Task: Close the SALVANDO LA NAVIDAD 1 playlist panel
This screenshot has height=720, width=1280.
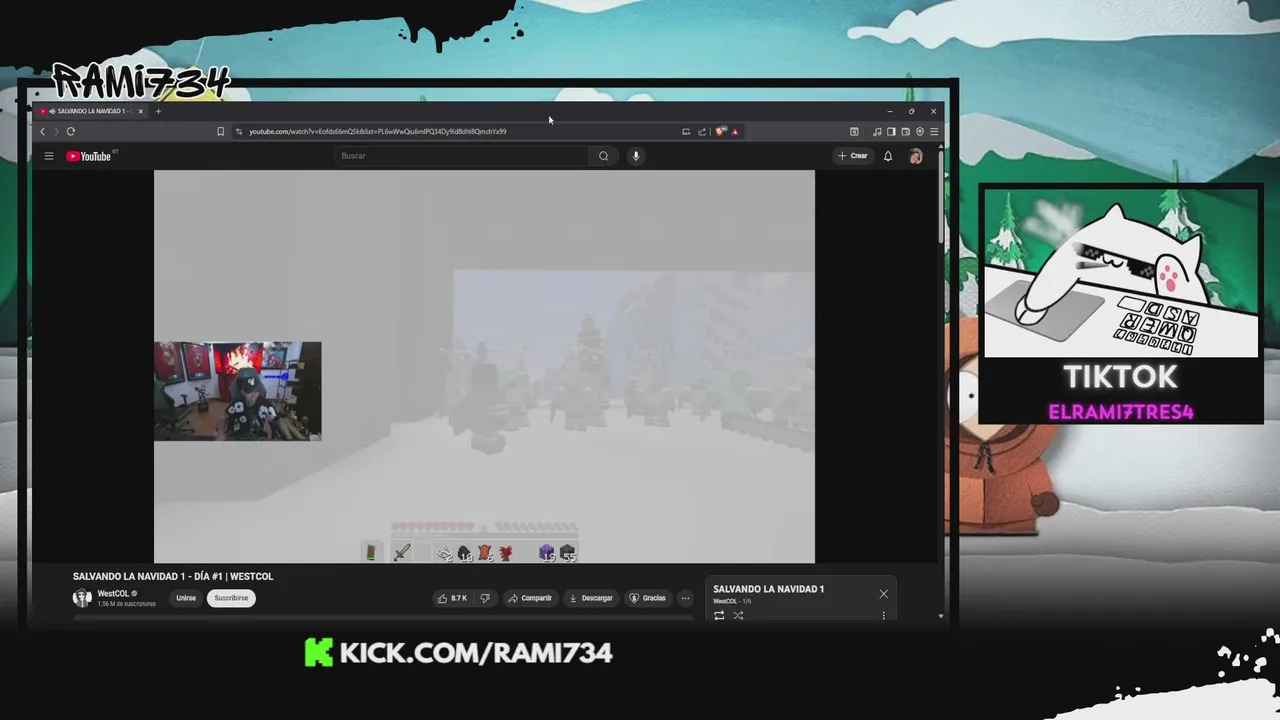Action: [x=883, y=594]
